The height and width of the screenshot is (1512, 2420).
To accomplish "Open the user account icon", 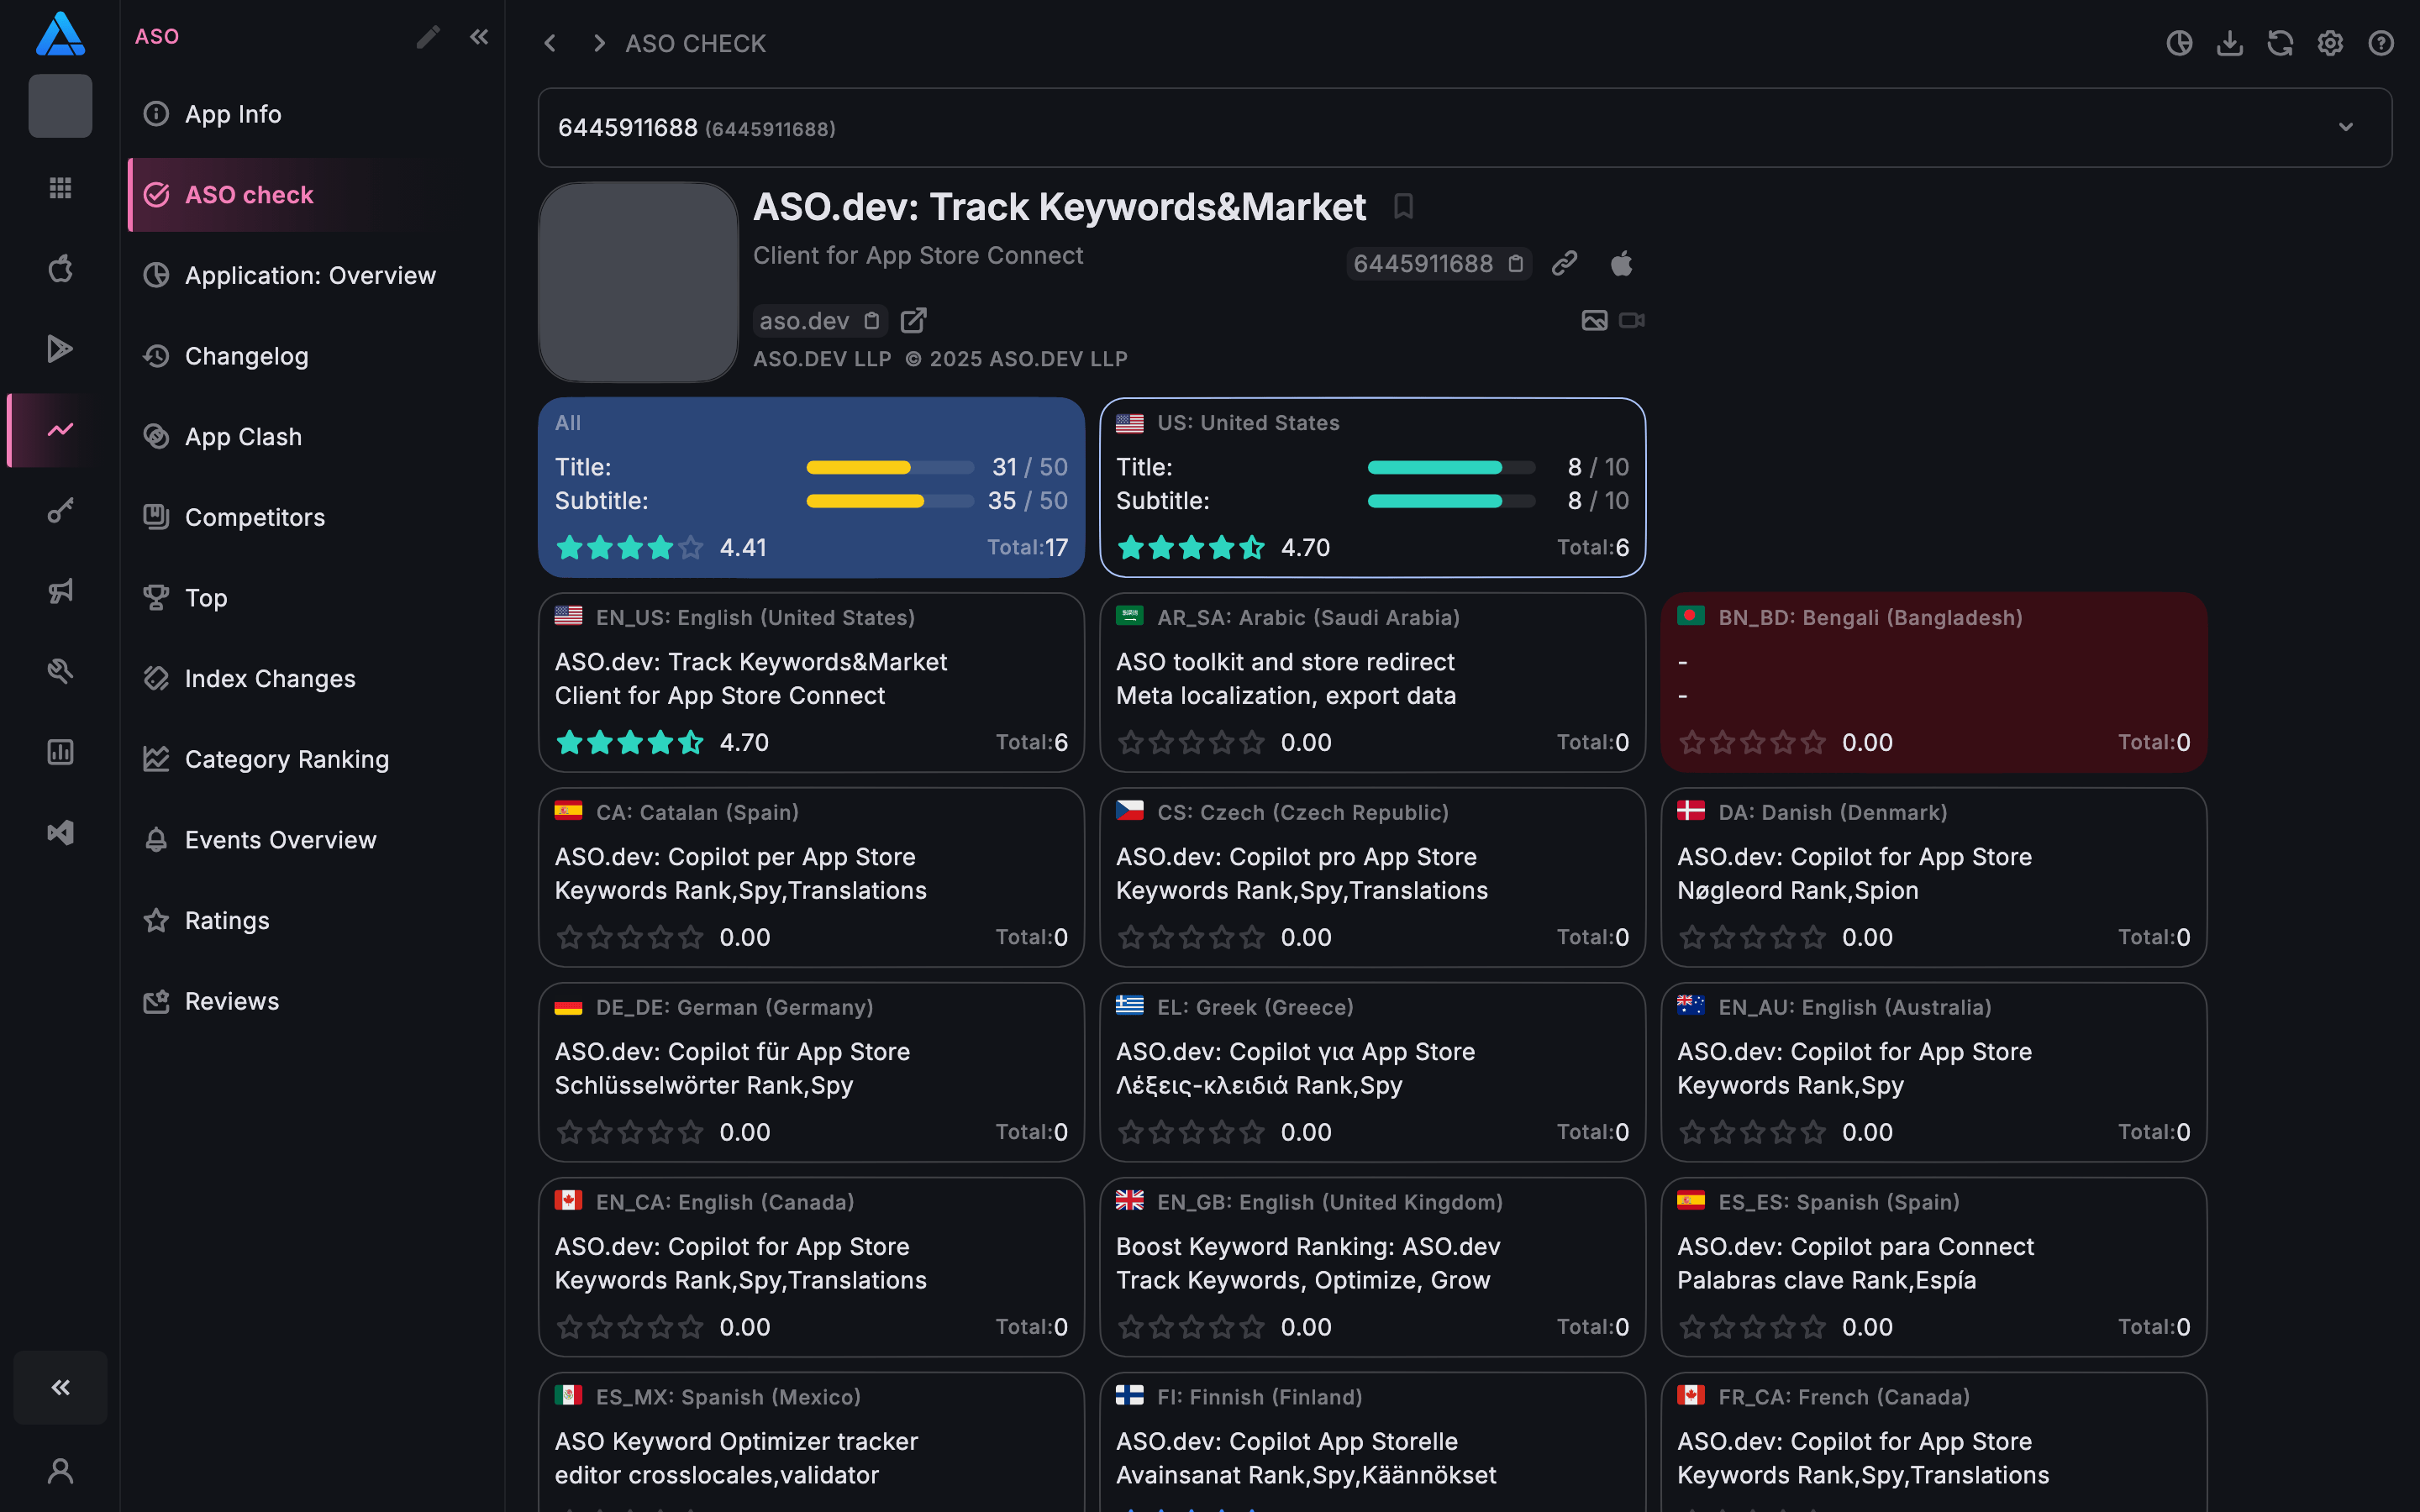I will tap(60, 1470).
